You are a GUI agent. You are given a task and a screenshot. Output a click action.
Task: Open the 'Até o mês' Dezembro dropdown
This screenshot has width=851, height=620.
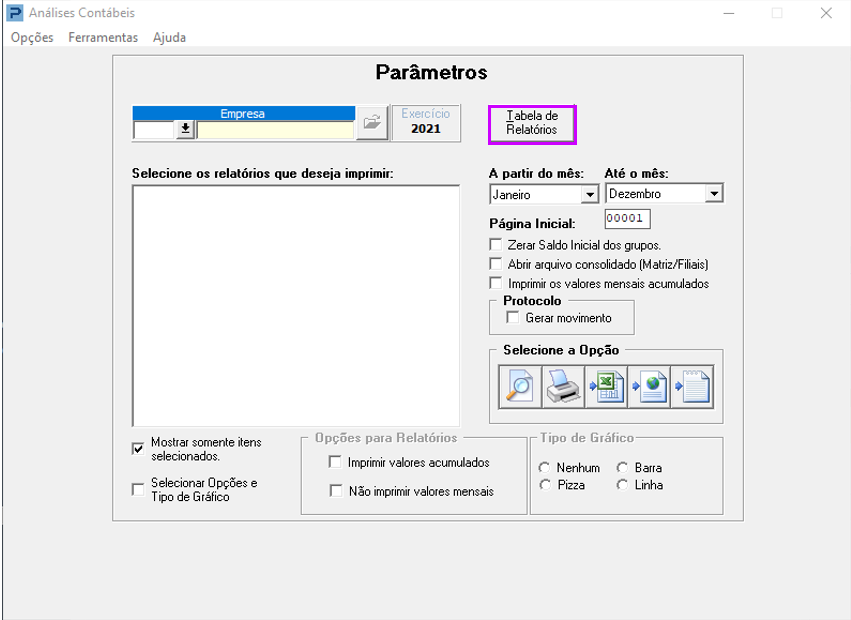(714, 193)
